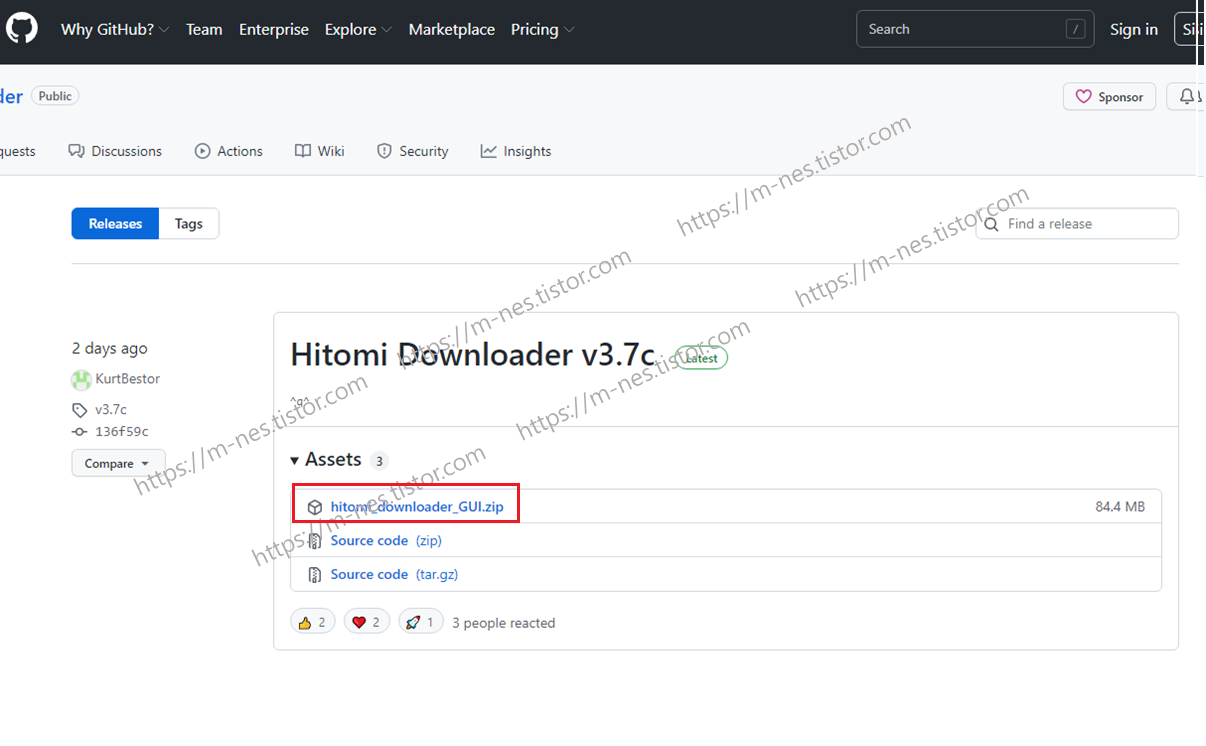Open the Compare dropdown

tap(118, 463)
